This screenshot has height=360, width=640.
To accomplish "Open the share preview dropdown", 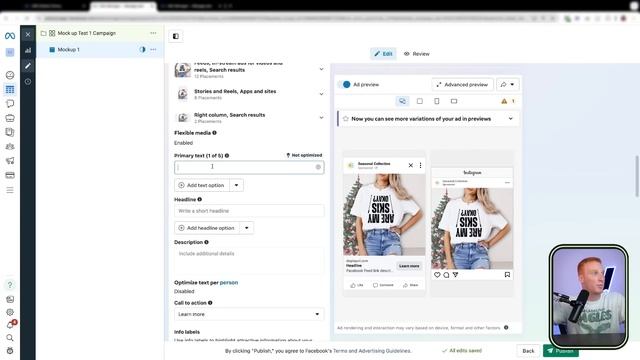I will point(507,84).
